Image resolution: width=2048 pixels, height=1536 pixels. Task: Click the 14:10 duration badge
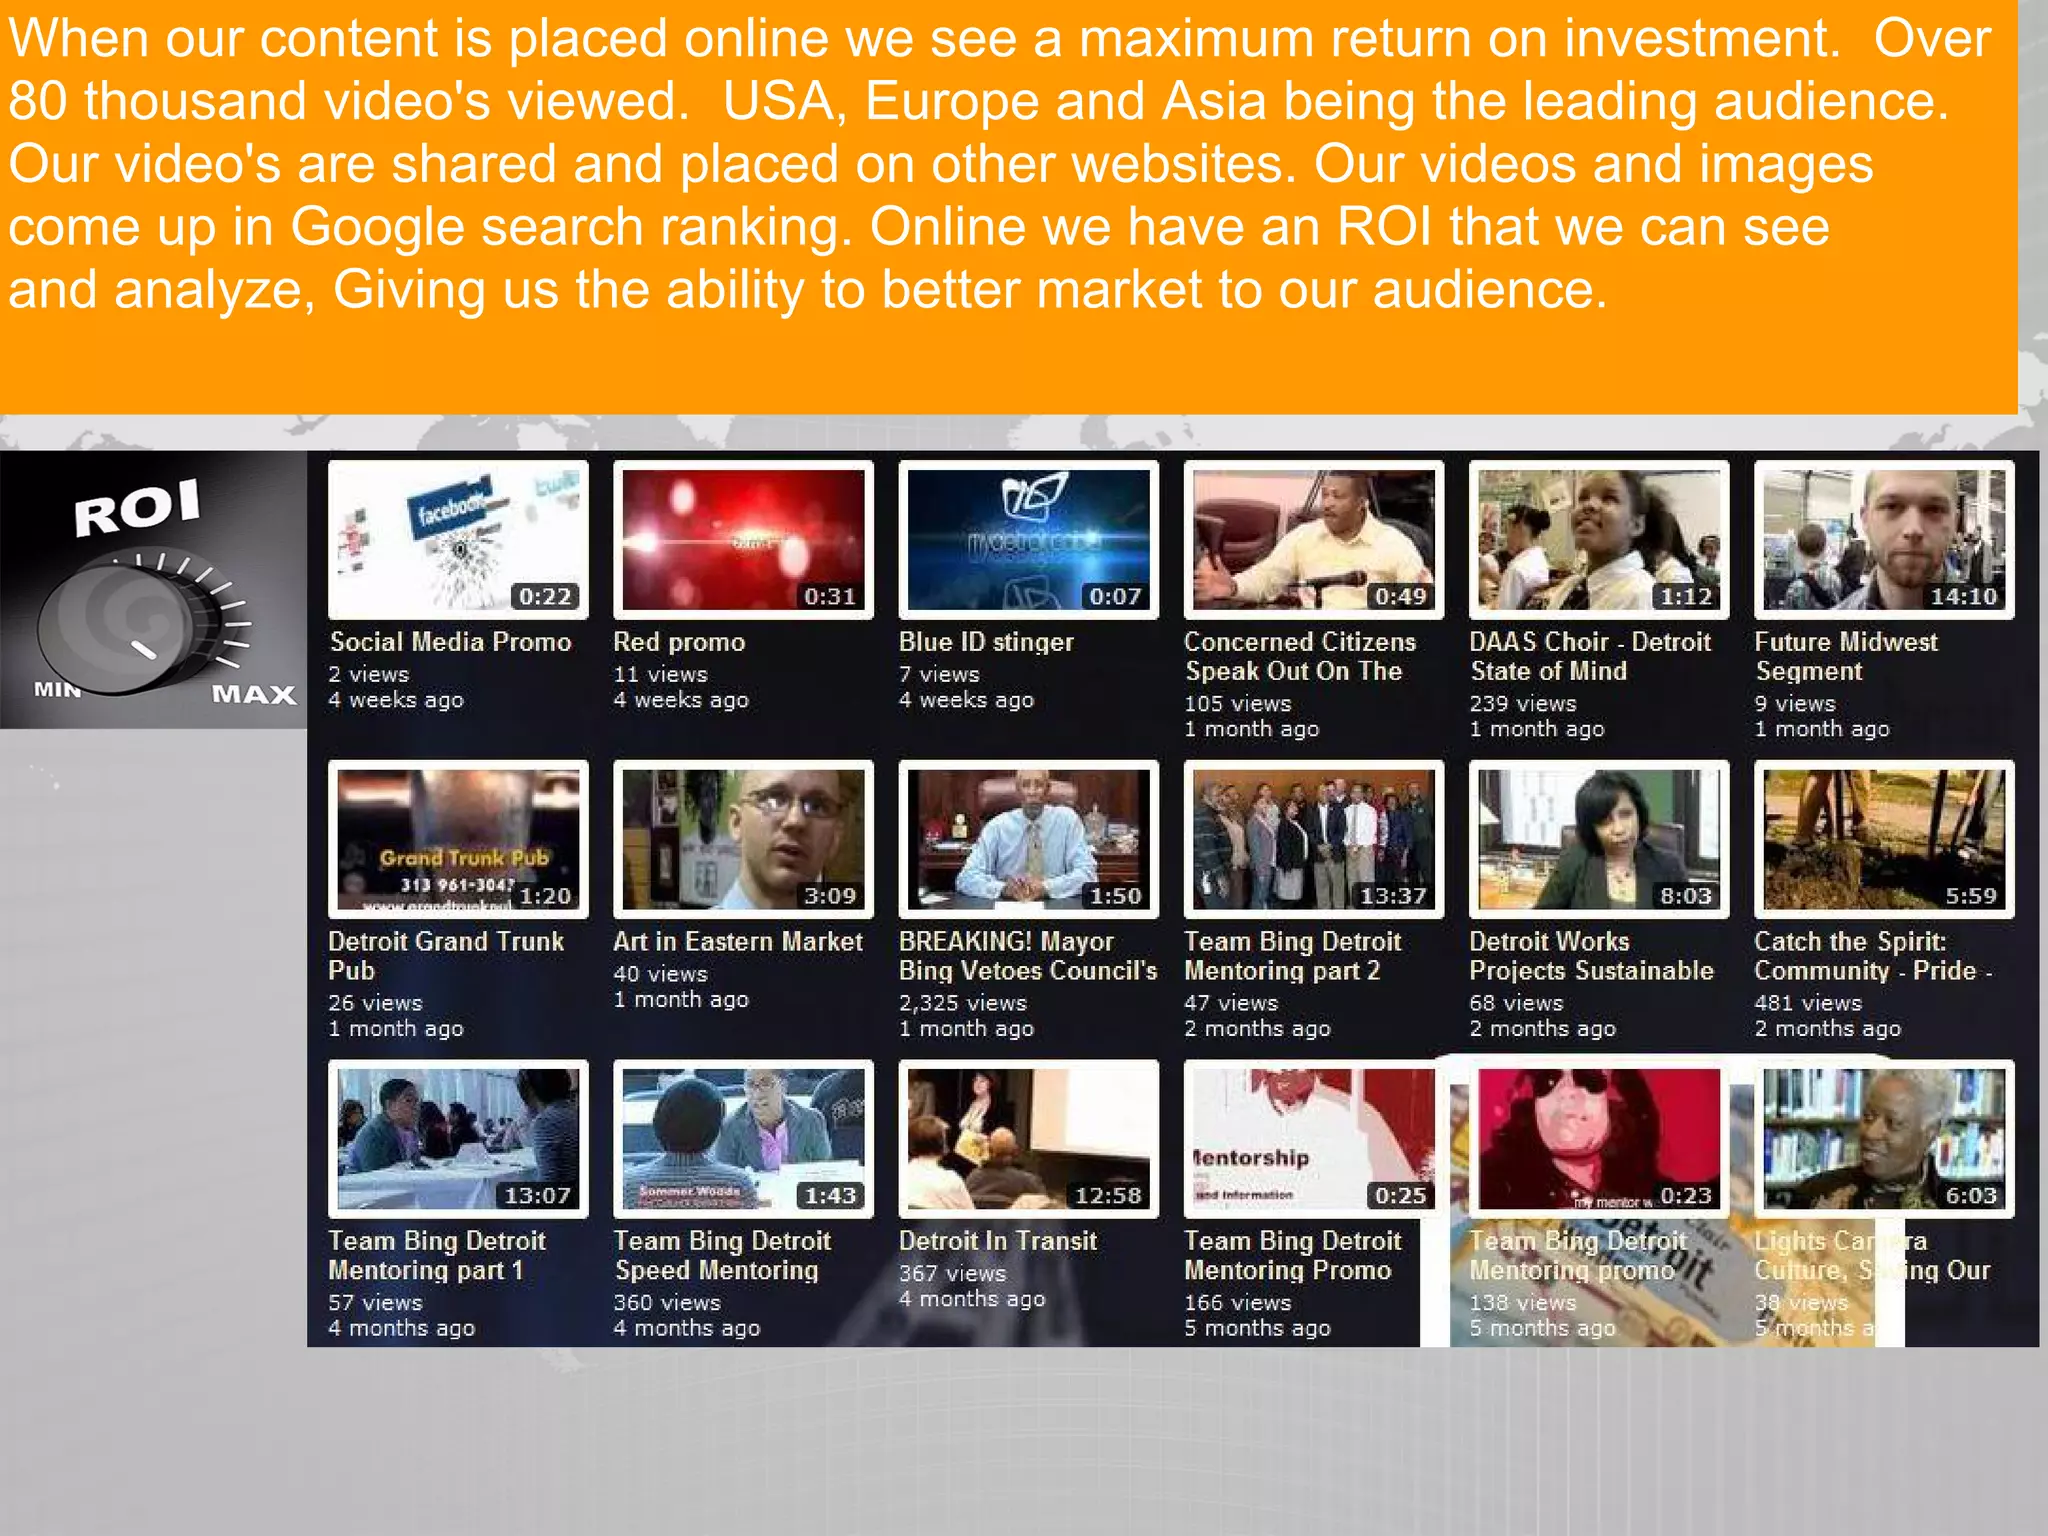click(1963, 597)
